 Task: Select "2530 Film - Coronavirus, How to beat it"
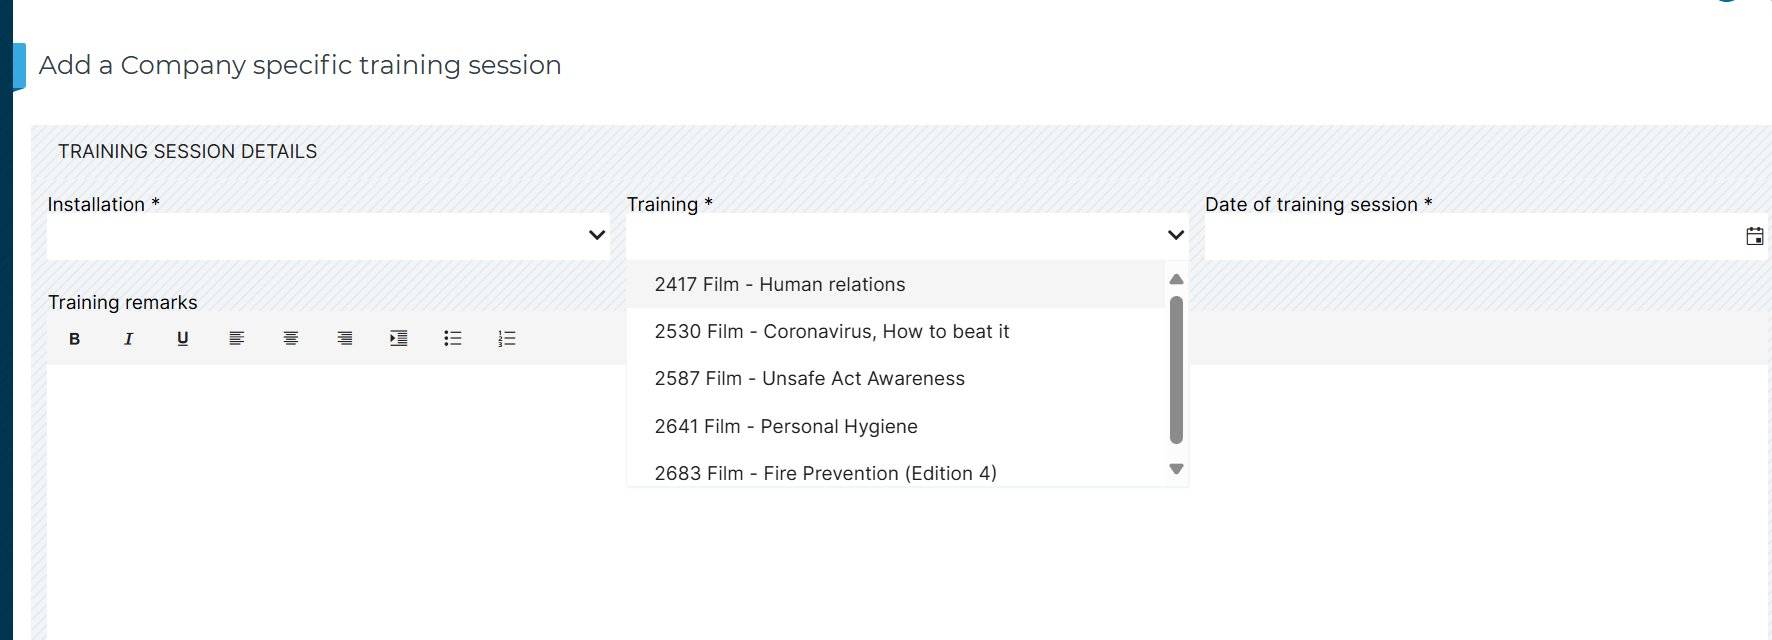(x=832, y=331)
